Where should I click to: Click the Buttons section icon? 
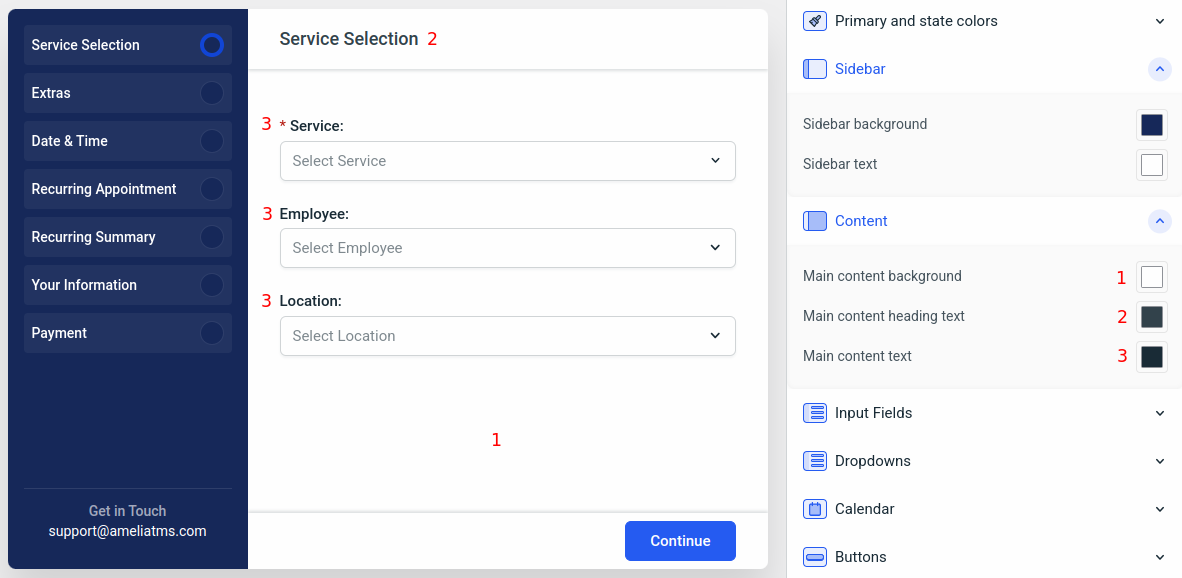click(x=815, y=557)
